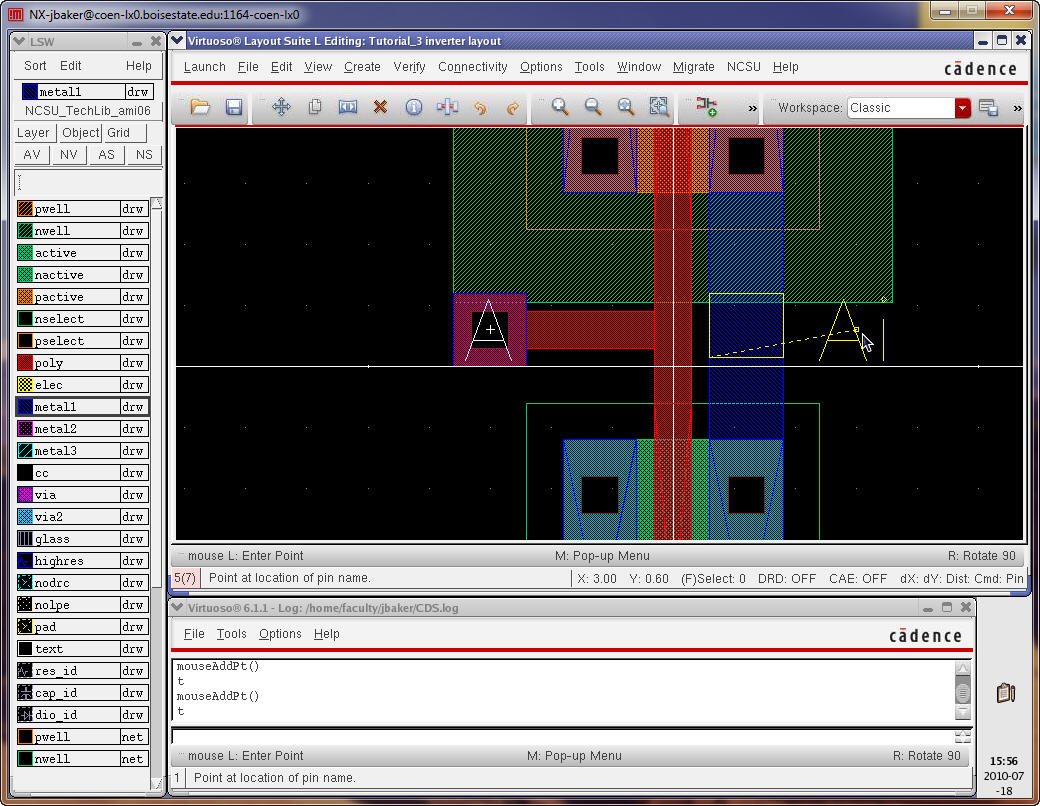Click the CIW command input field

tap(560, 736)
